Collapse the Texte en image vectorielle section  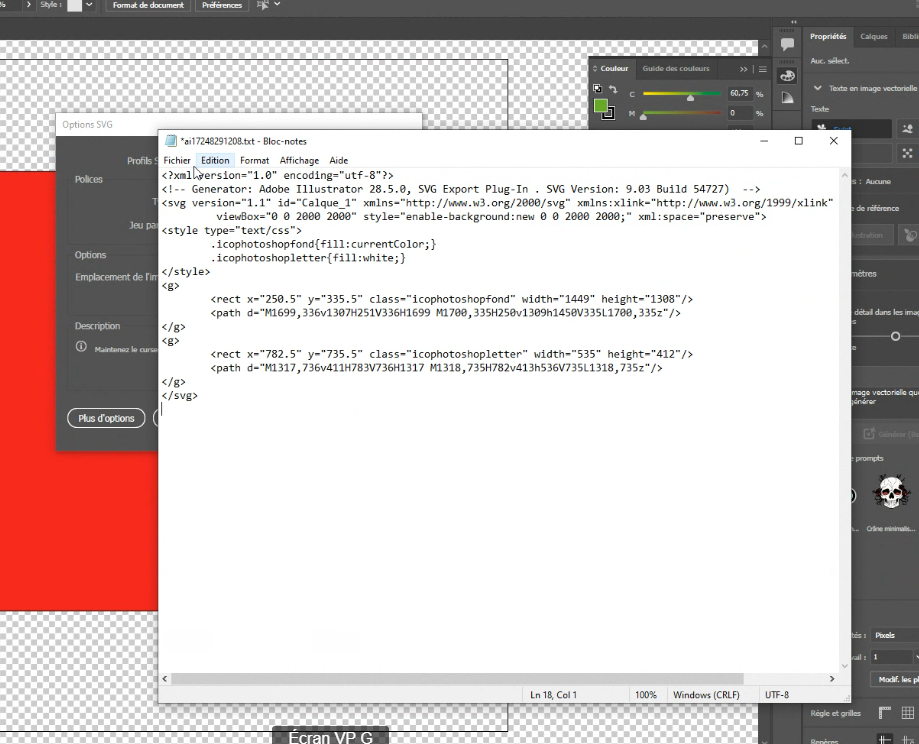817,88
